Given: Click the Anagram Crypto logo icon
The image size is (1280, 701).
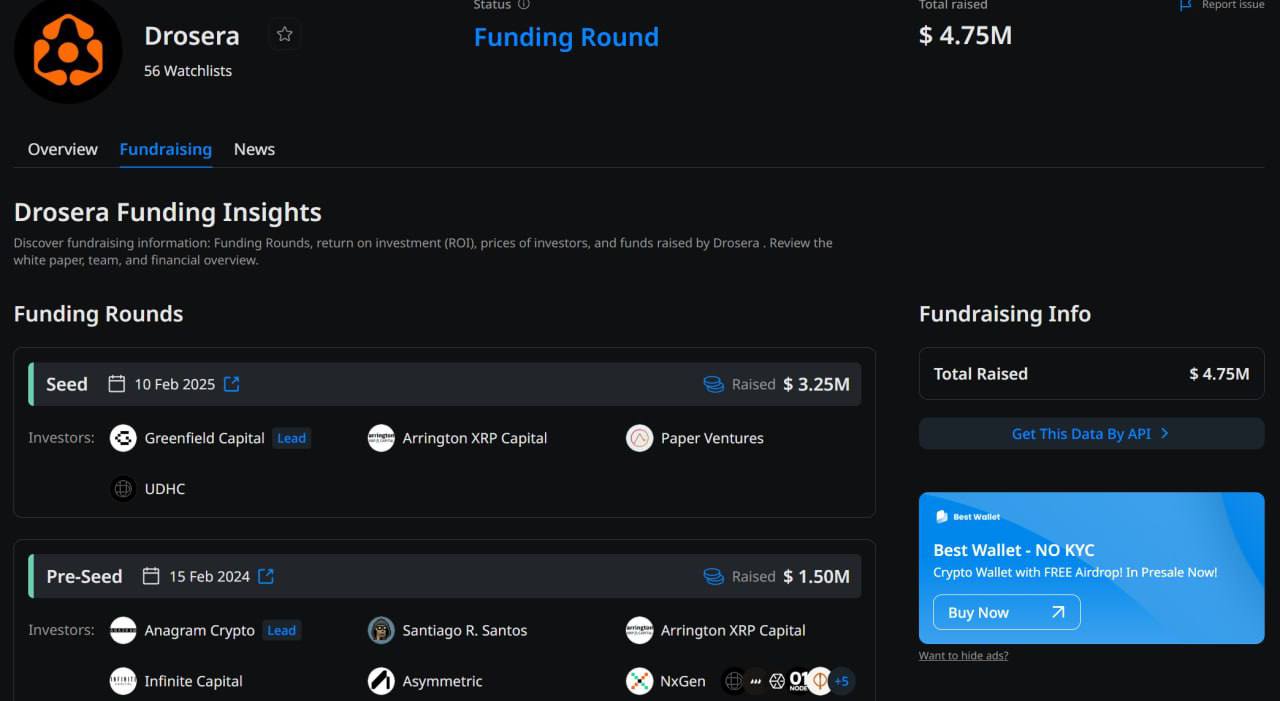Looking at the screenshot, I should pos(123,630).
